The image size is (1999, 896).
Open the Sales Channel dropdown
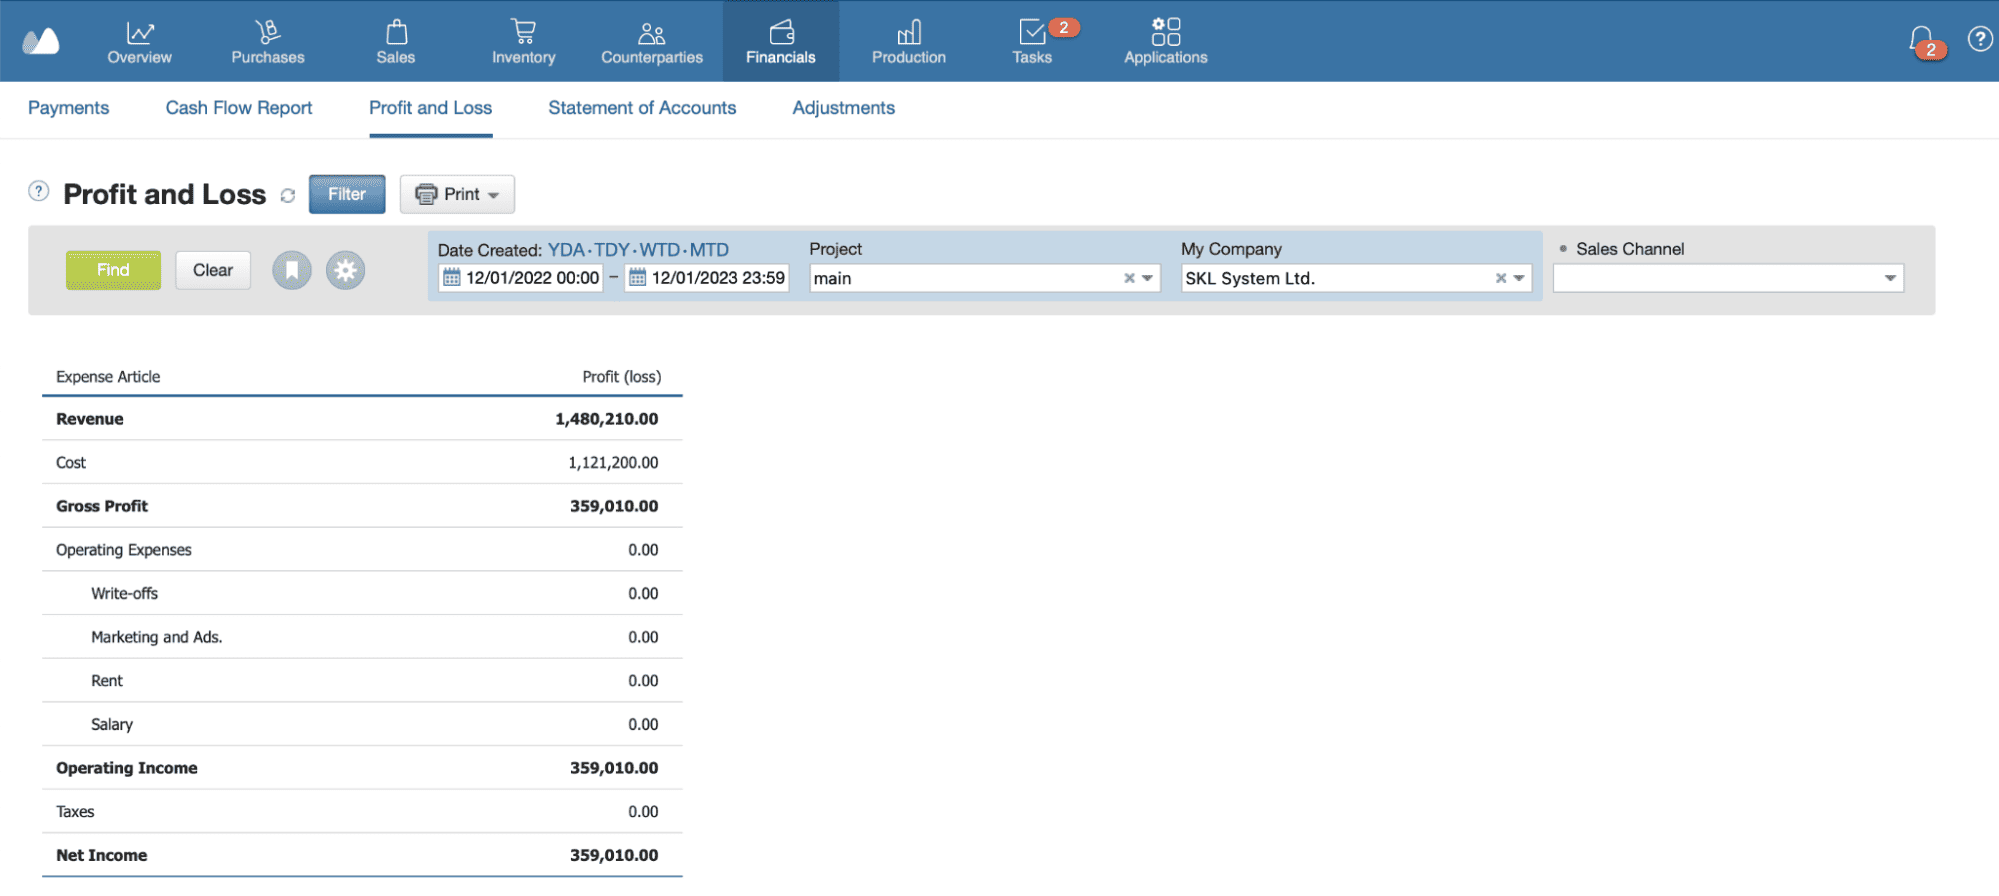click(1889, 278)
